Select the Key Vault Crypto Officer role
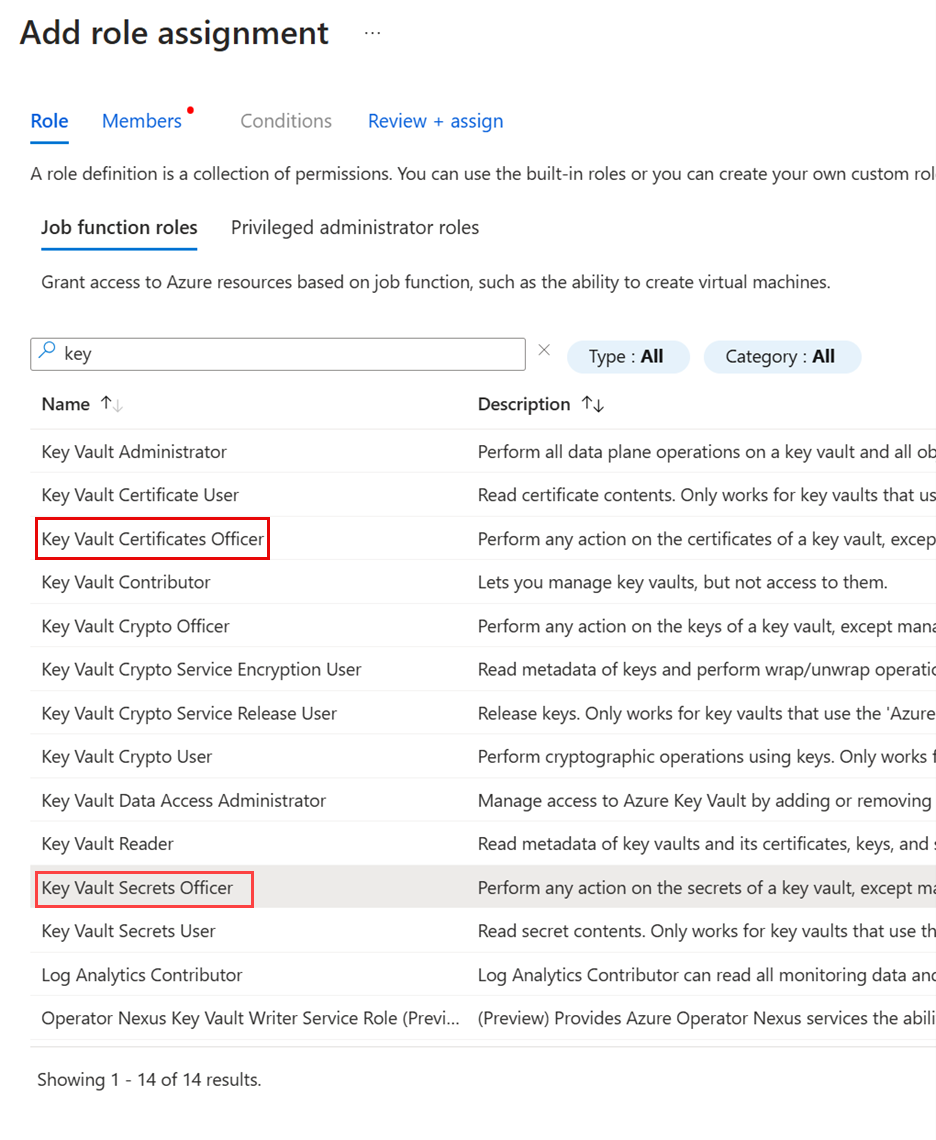Viewport: 936px width, 1140px height. pyautogui.click(x=135, y=627)
